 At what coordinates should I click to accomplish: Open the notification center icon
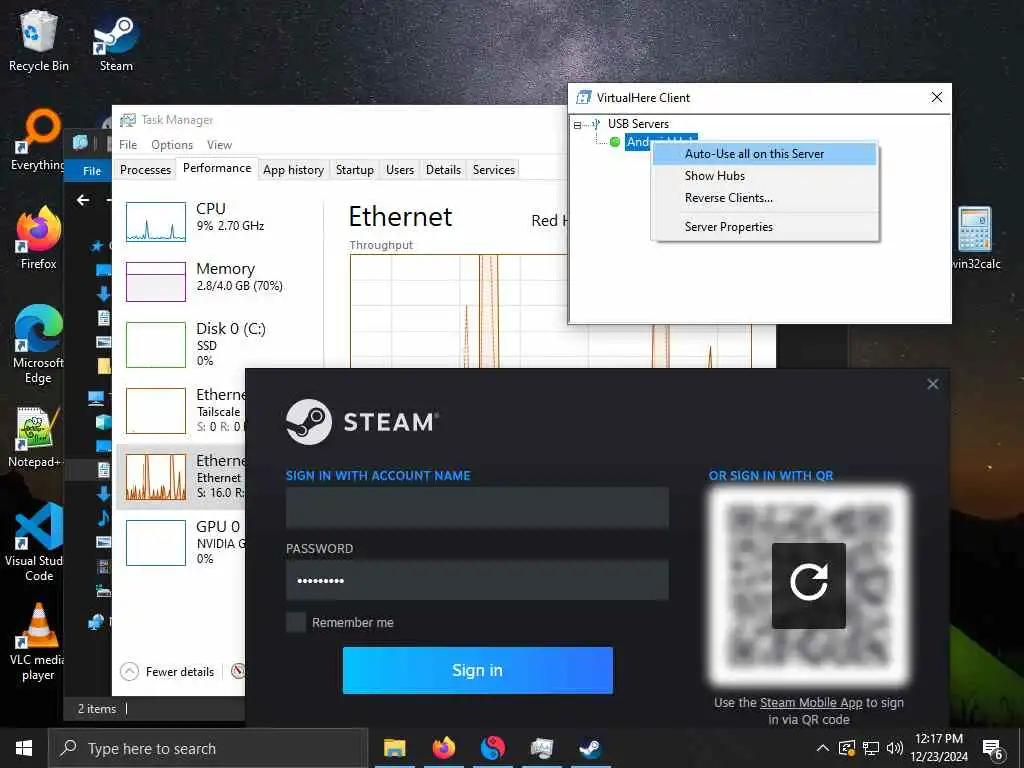993,750
